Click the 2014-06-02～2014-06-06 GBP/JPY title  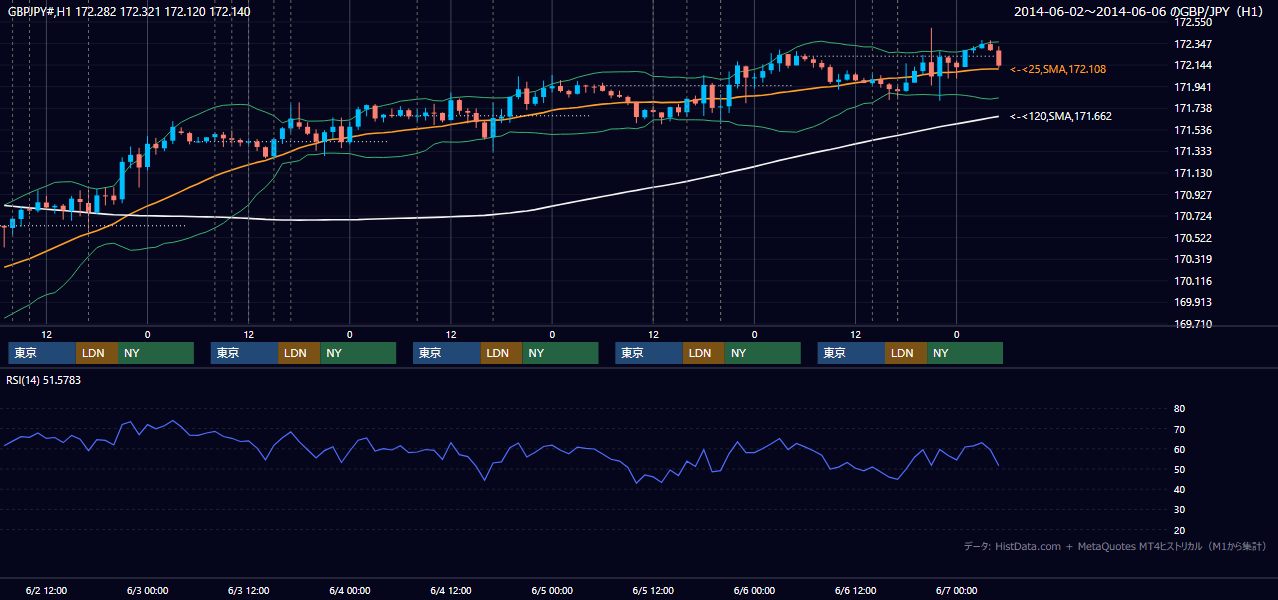coord(1141,12)
